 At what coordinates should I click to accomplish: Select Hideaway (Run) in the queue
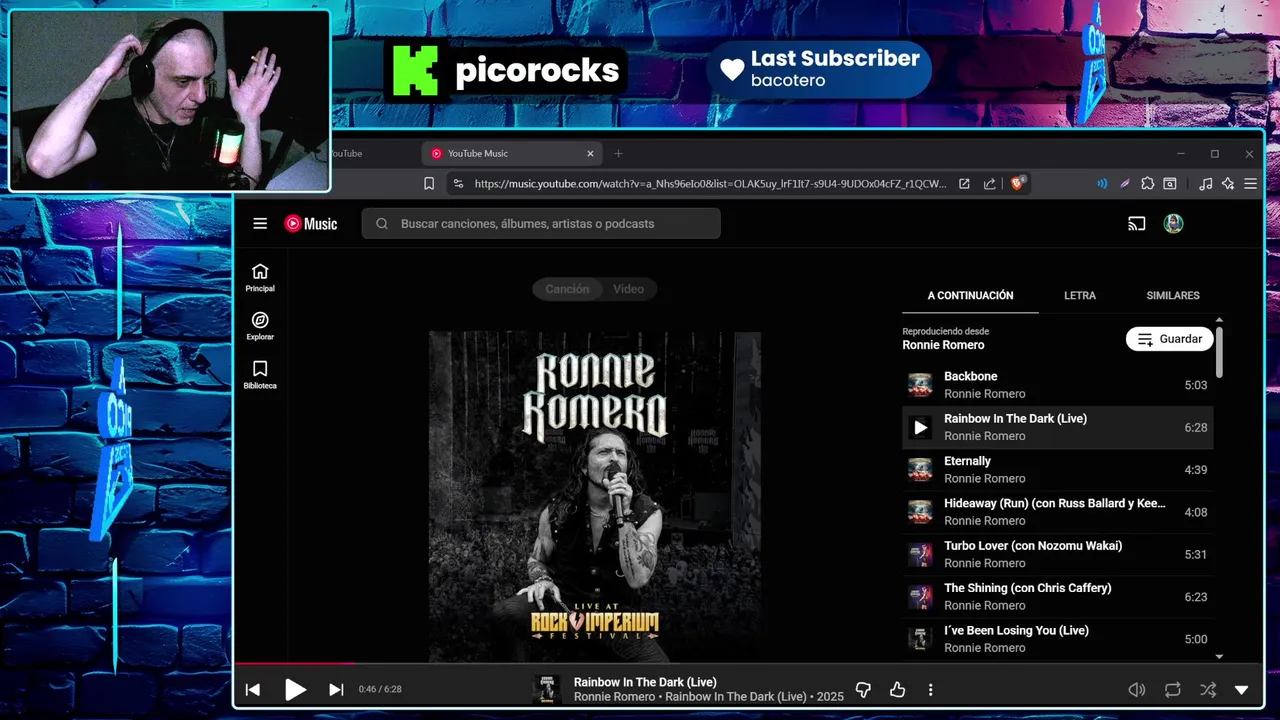coord(1058,512)
